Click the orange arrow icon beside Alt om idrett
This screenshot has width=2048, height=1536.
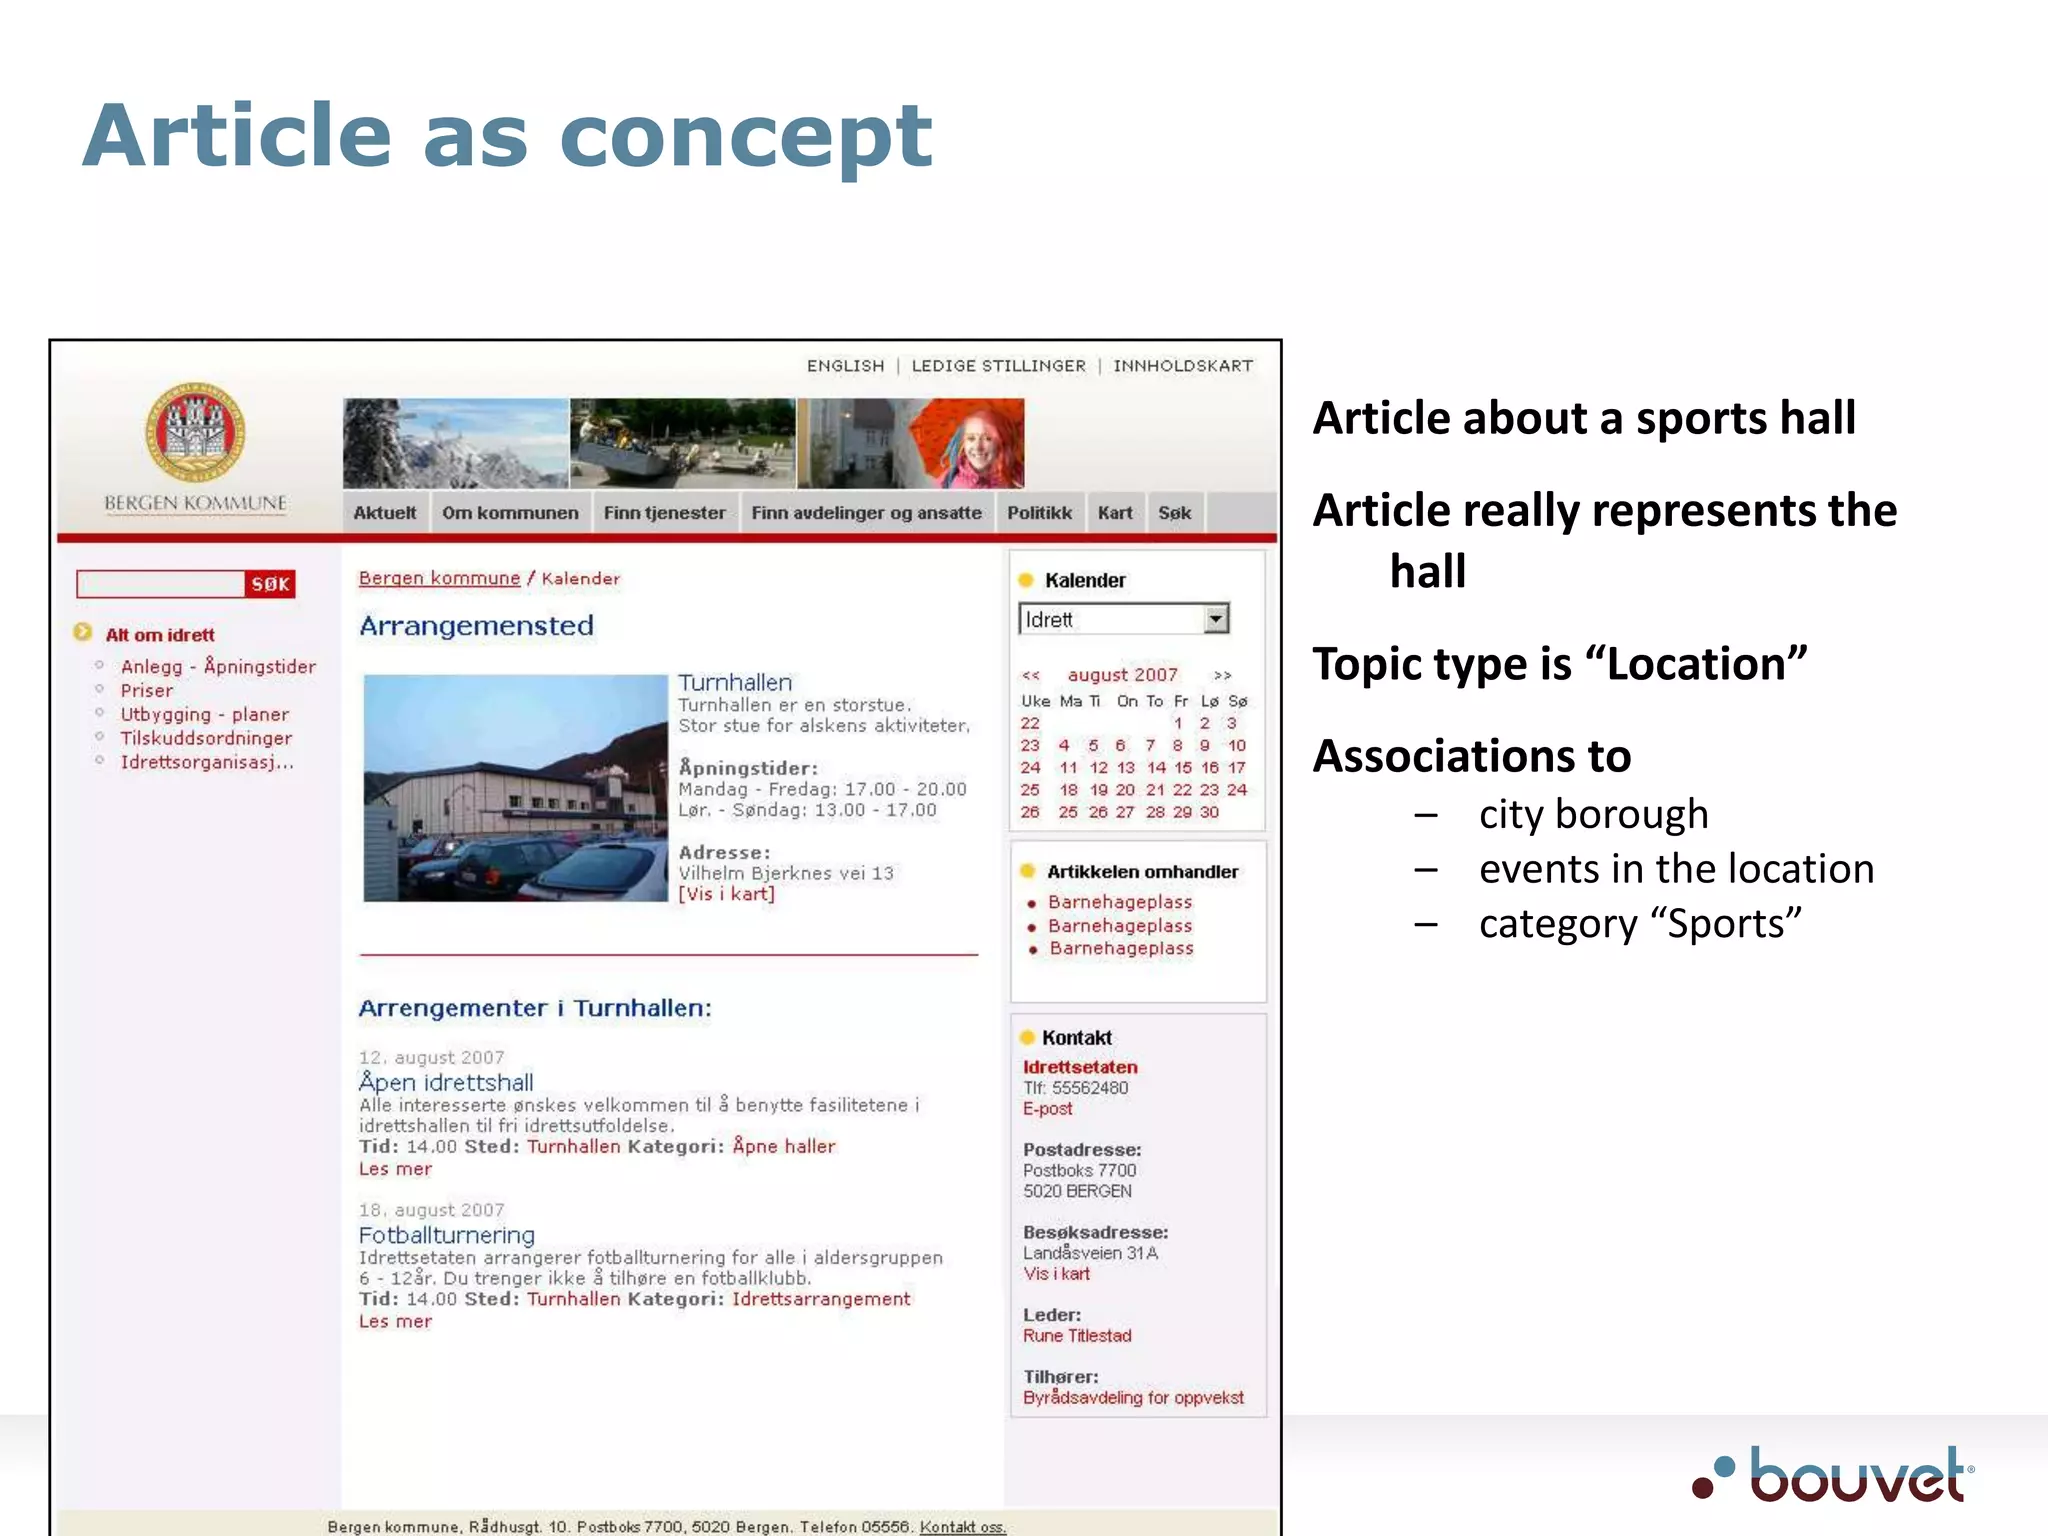coord(83,633)
